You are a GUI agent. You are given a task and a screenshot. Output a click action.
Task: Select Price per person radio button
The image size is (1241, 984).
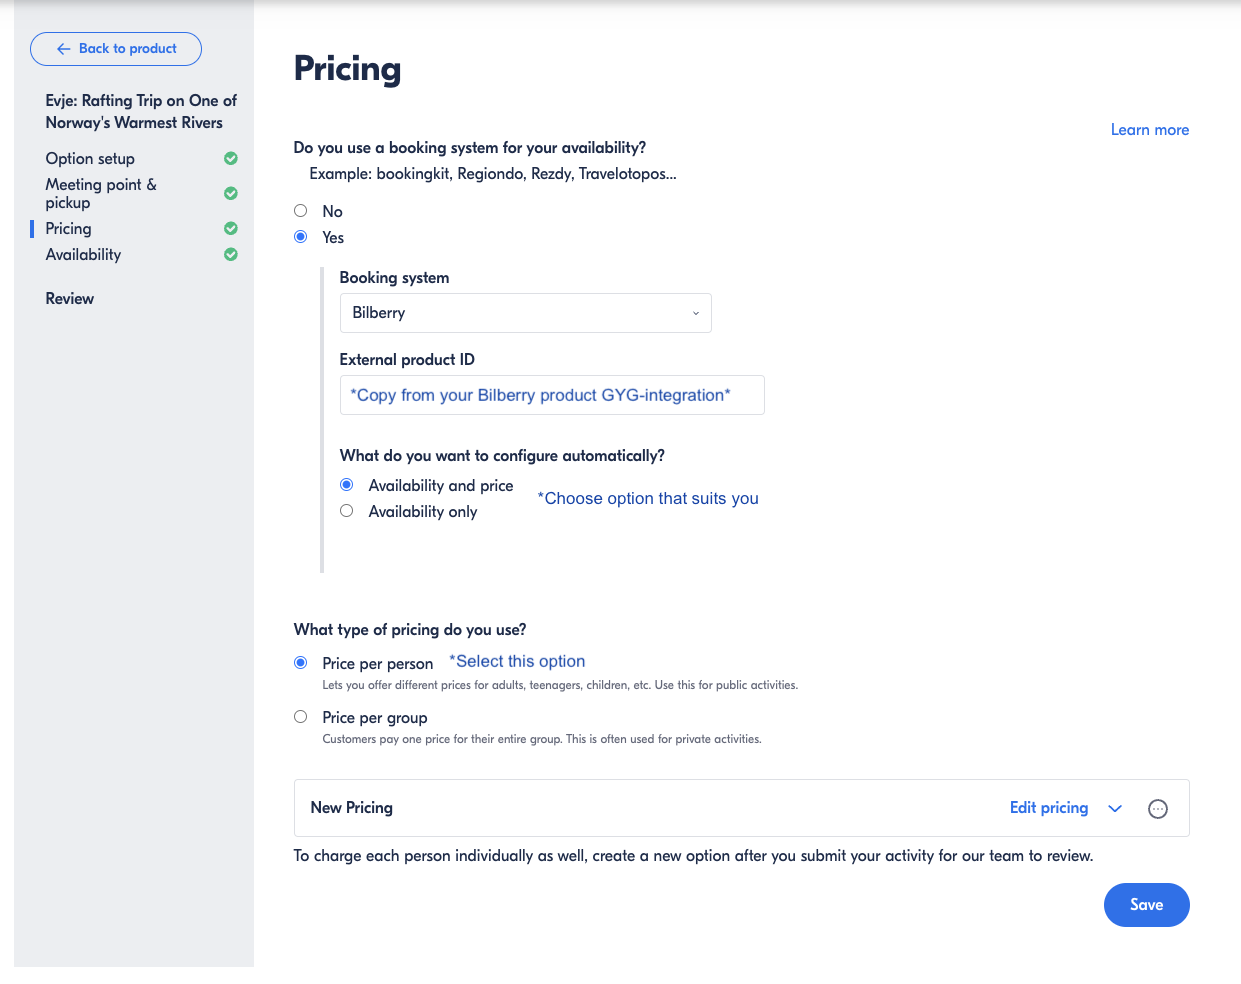tap(300, 663)
